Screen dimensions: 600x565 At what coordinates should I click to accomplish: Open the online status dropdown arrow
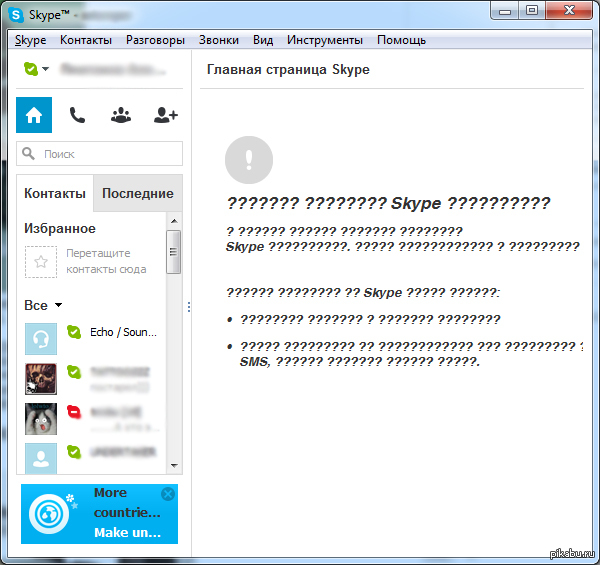(46, 69)
